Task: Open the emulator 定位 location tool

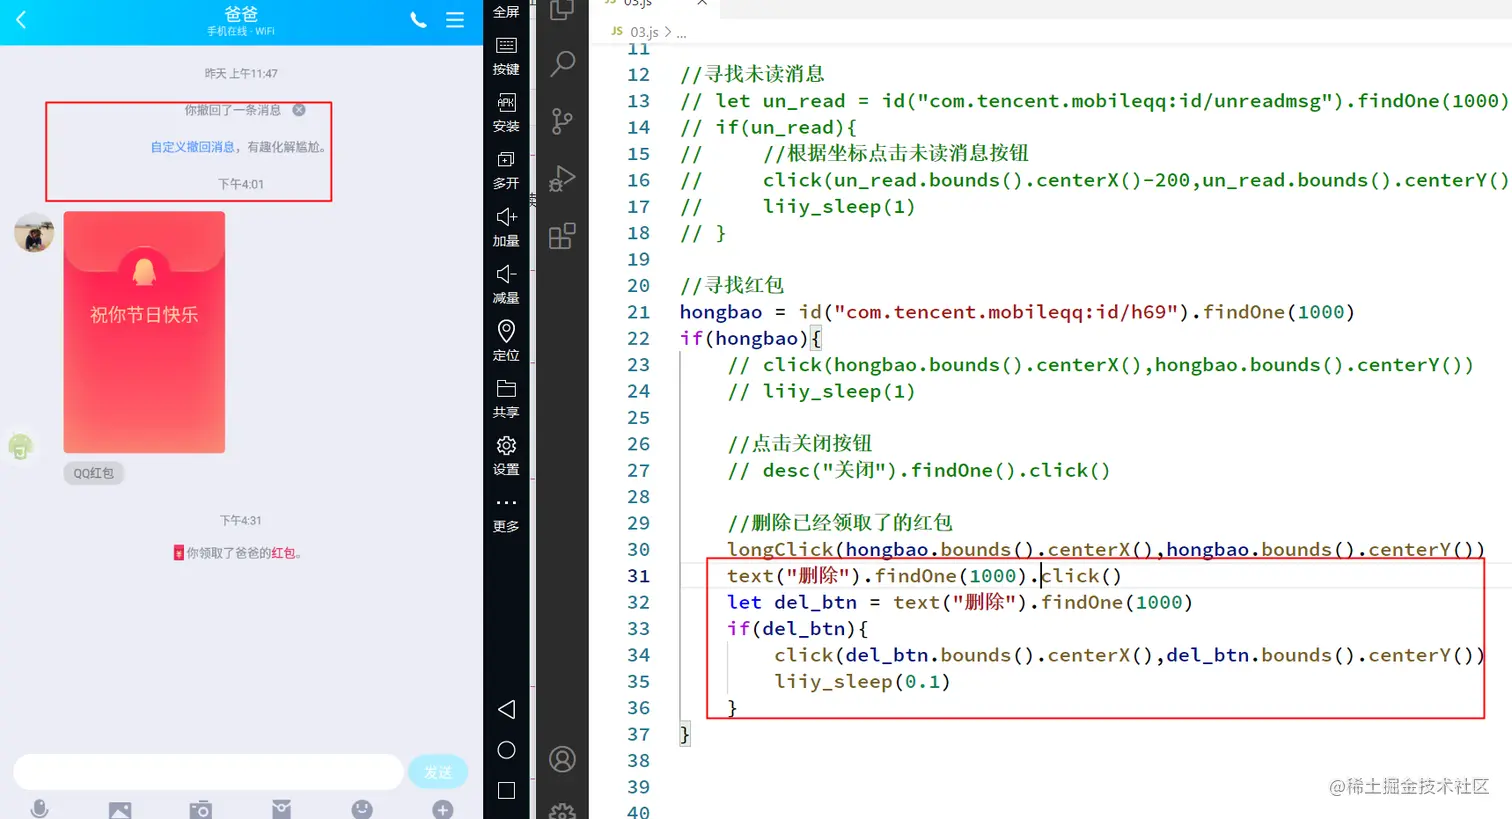Action: coord(506,342)
